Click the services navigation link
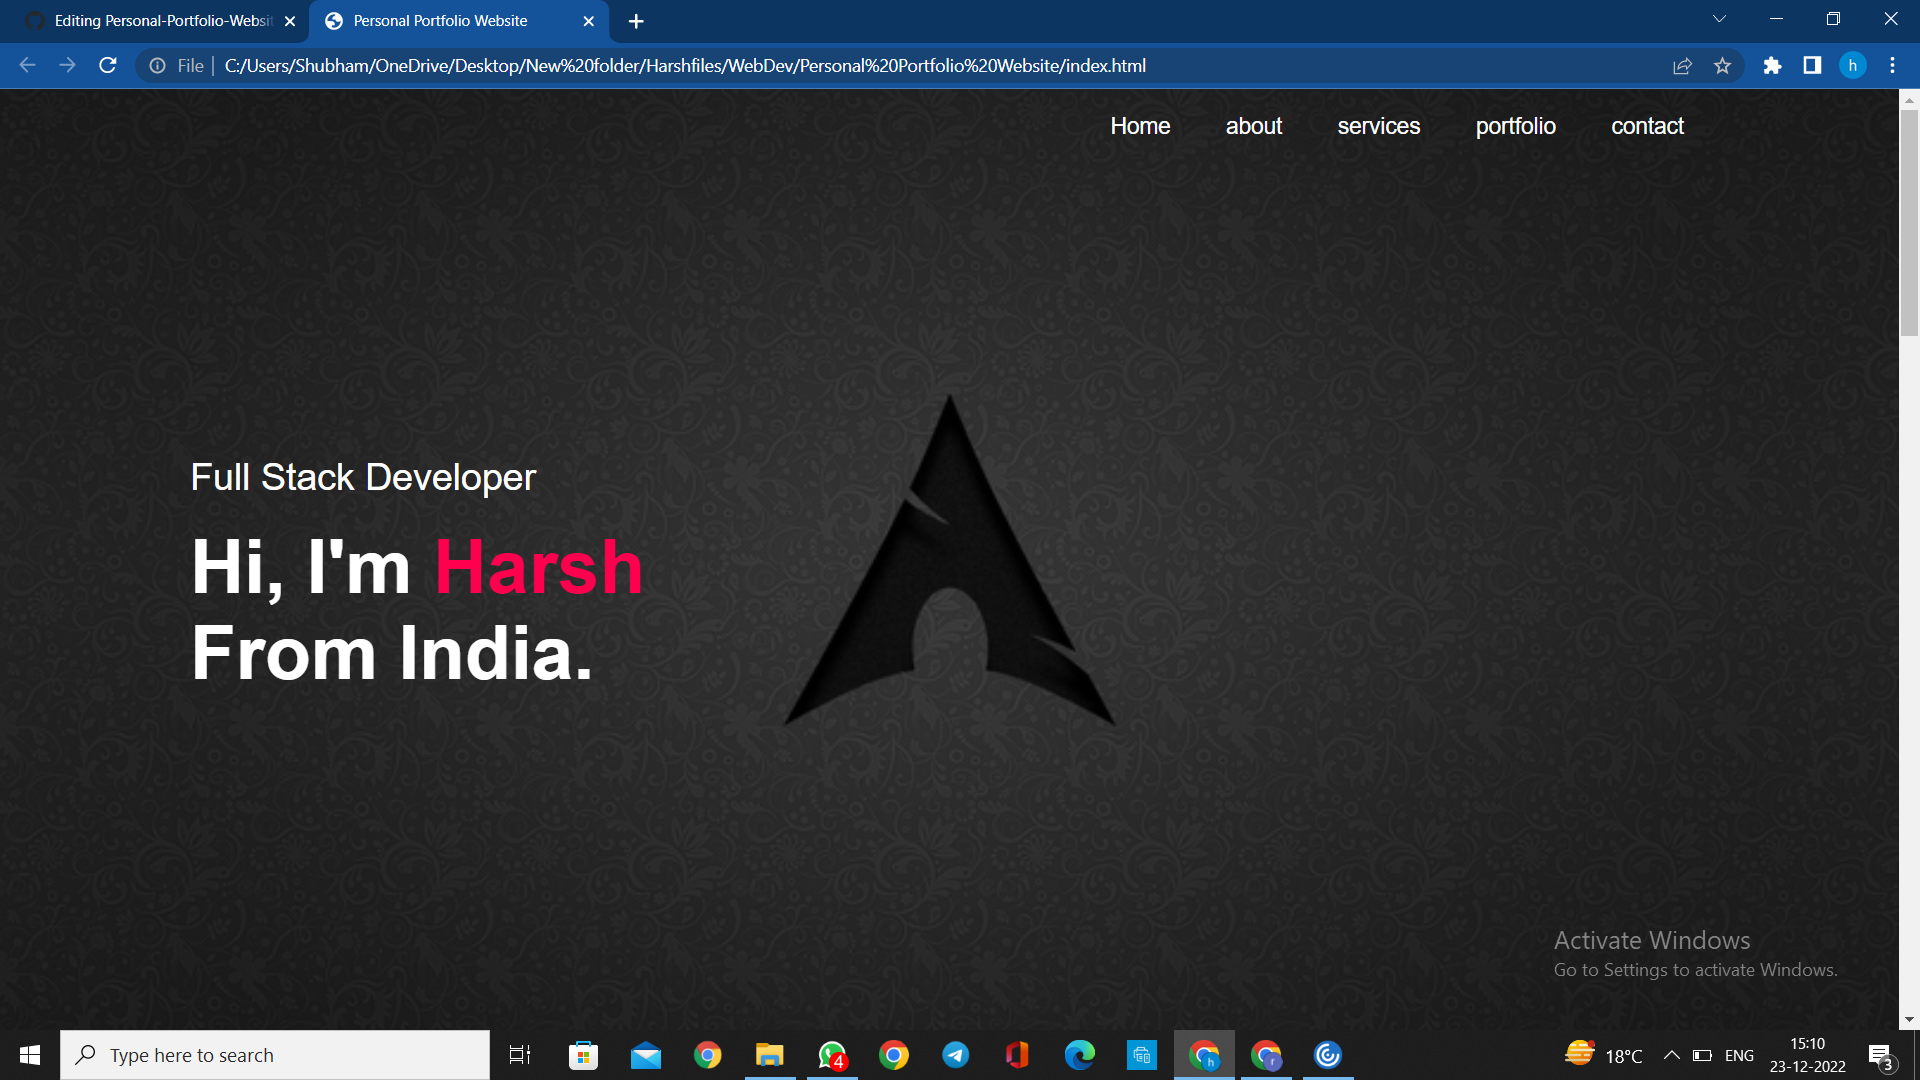The width and height of the screenshot is (1920, 1080). pyautogui.click(x=1378, y=126)
